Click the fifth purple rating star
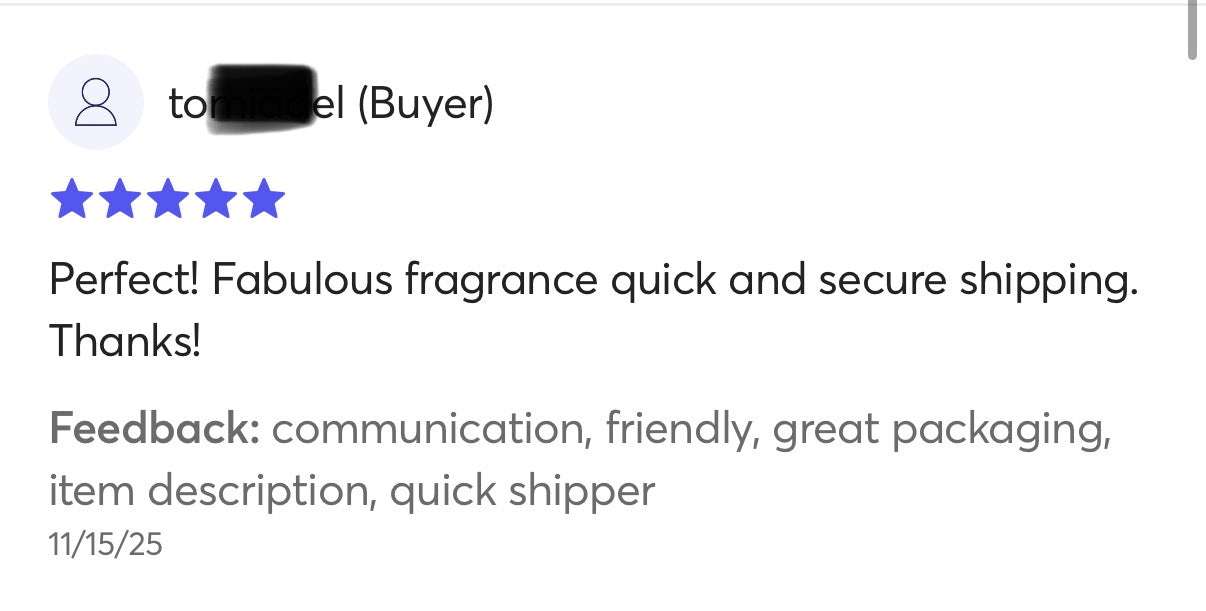Viewport: 1206px width, 611px height. click(x=263, y=199)
